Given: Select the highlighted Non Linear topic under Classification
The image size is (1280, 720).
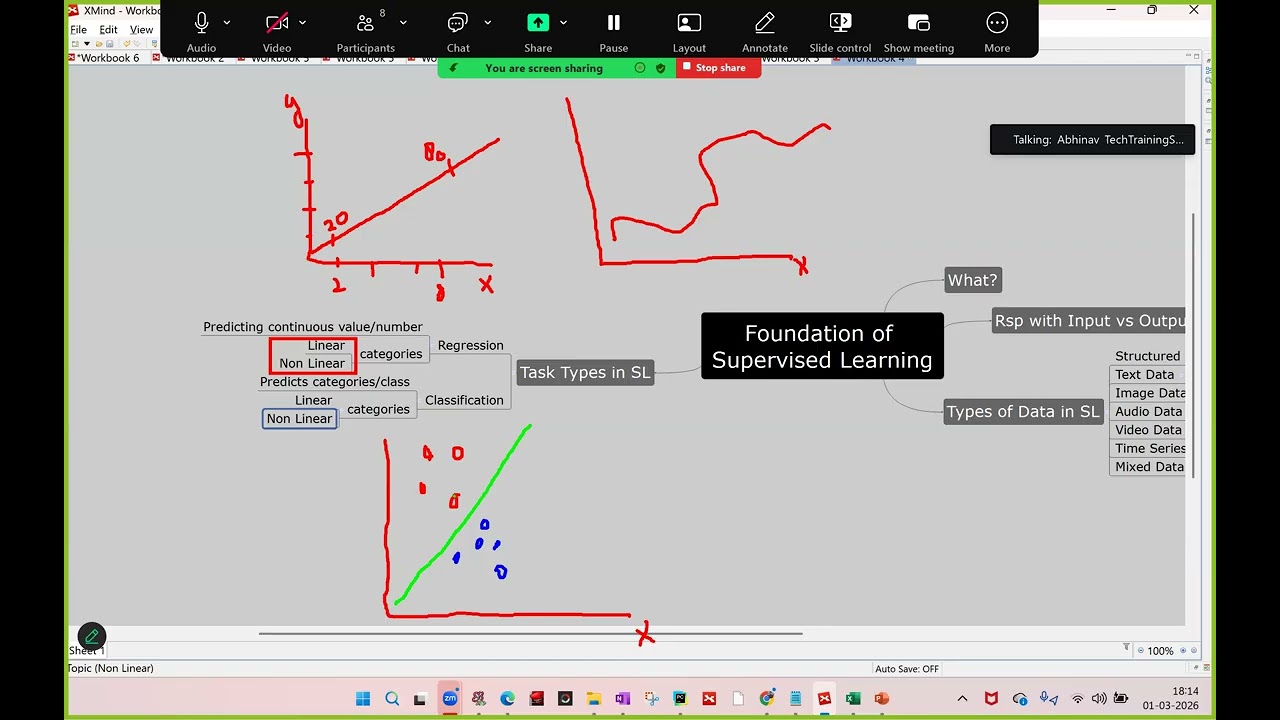Looking at the screenshot, I should [x=300, y=418].
